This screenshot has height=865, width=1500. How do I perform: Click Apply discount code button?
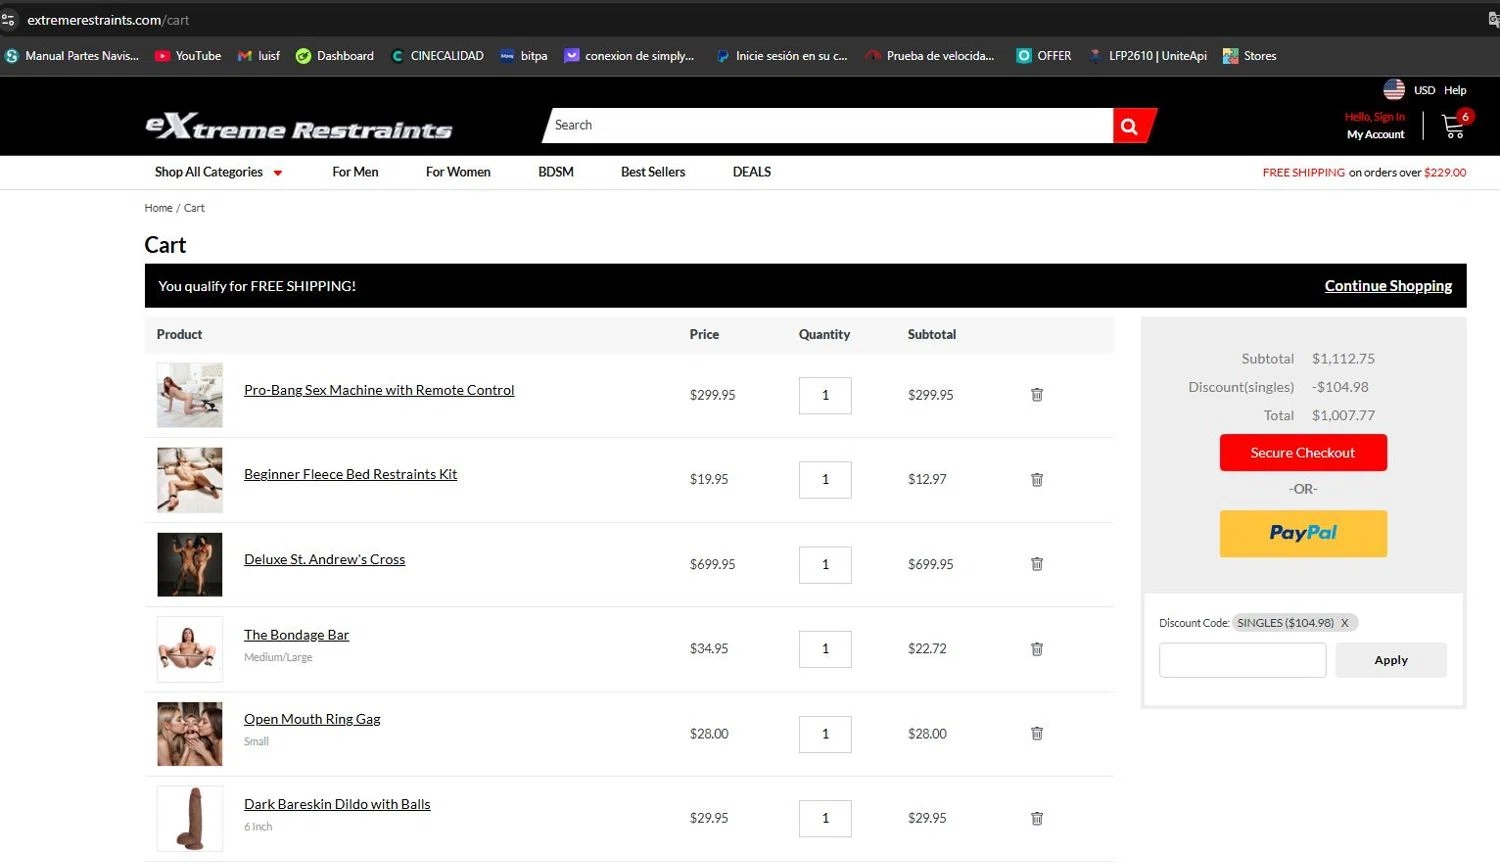[x=1391, y=660]
